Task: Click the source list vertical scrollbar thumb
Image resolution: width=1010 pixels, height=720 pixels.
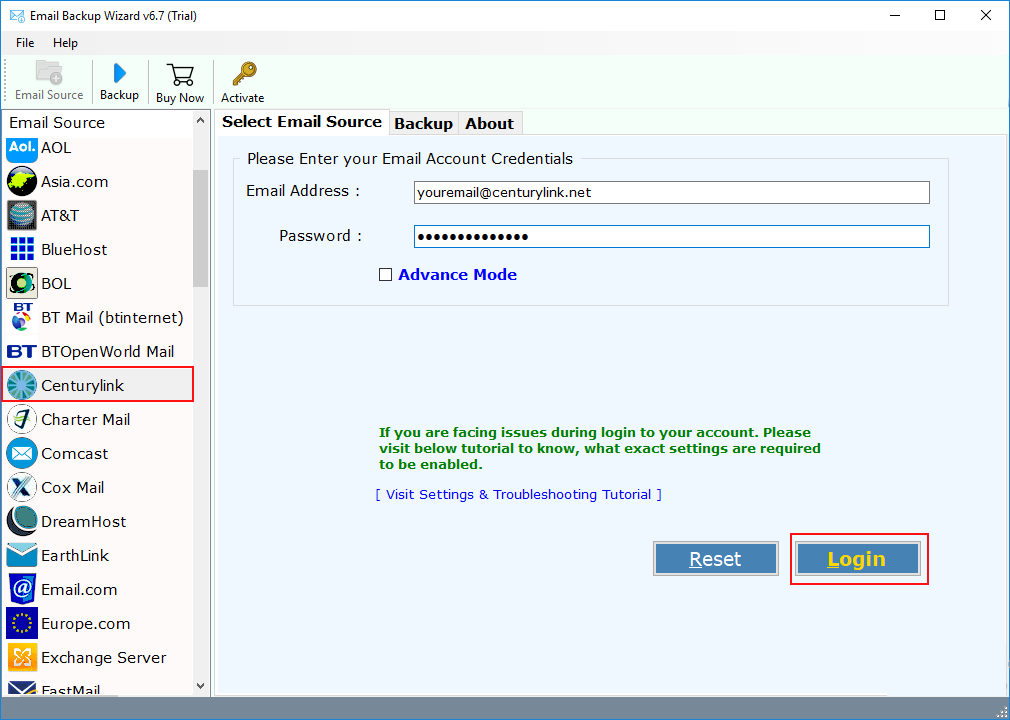Action: [200, 229]
